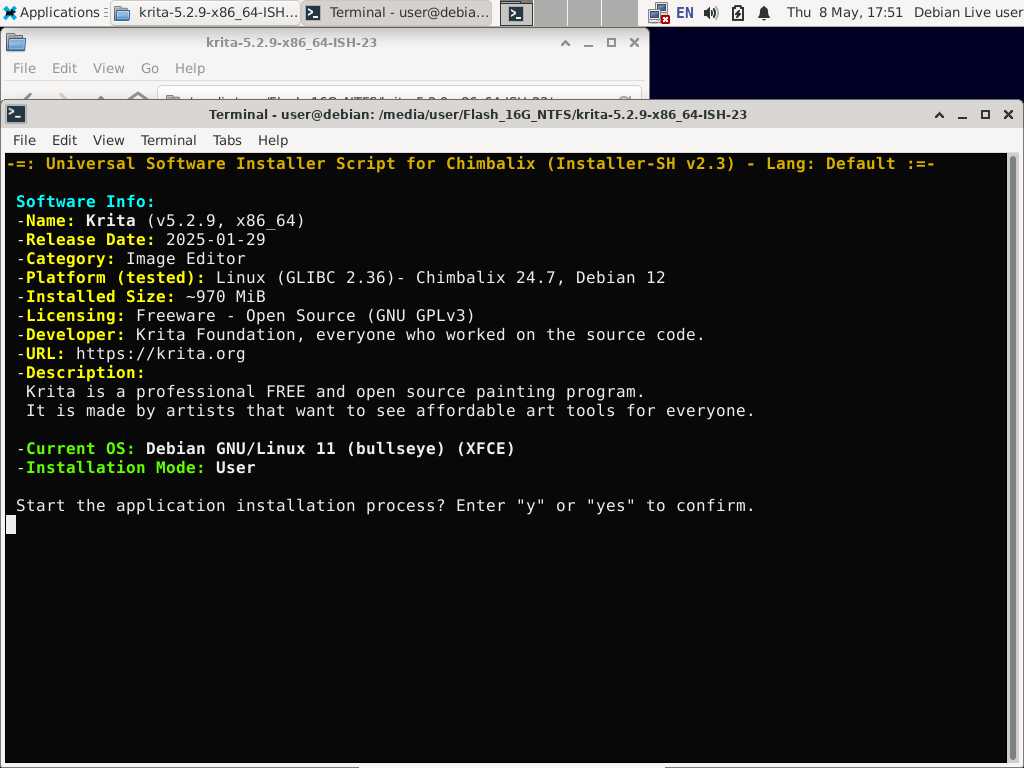Viewport: 1024px width, 768px height.
Task: Open File menu in the Terminal window
Action: pos(24,140)
